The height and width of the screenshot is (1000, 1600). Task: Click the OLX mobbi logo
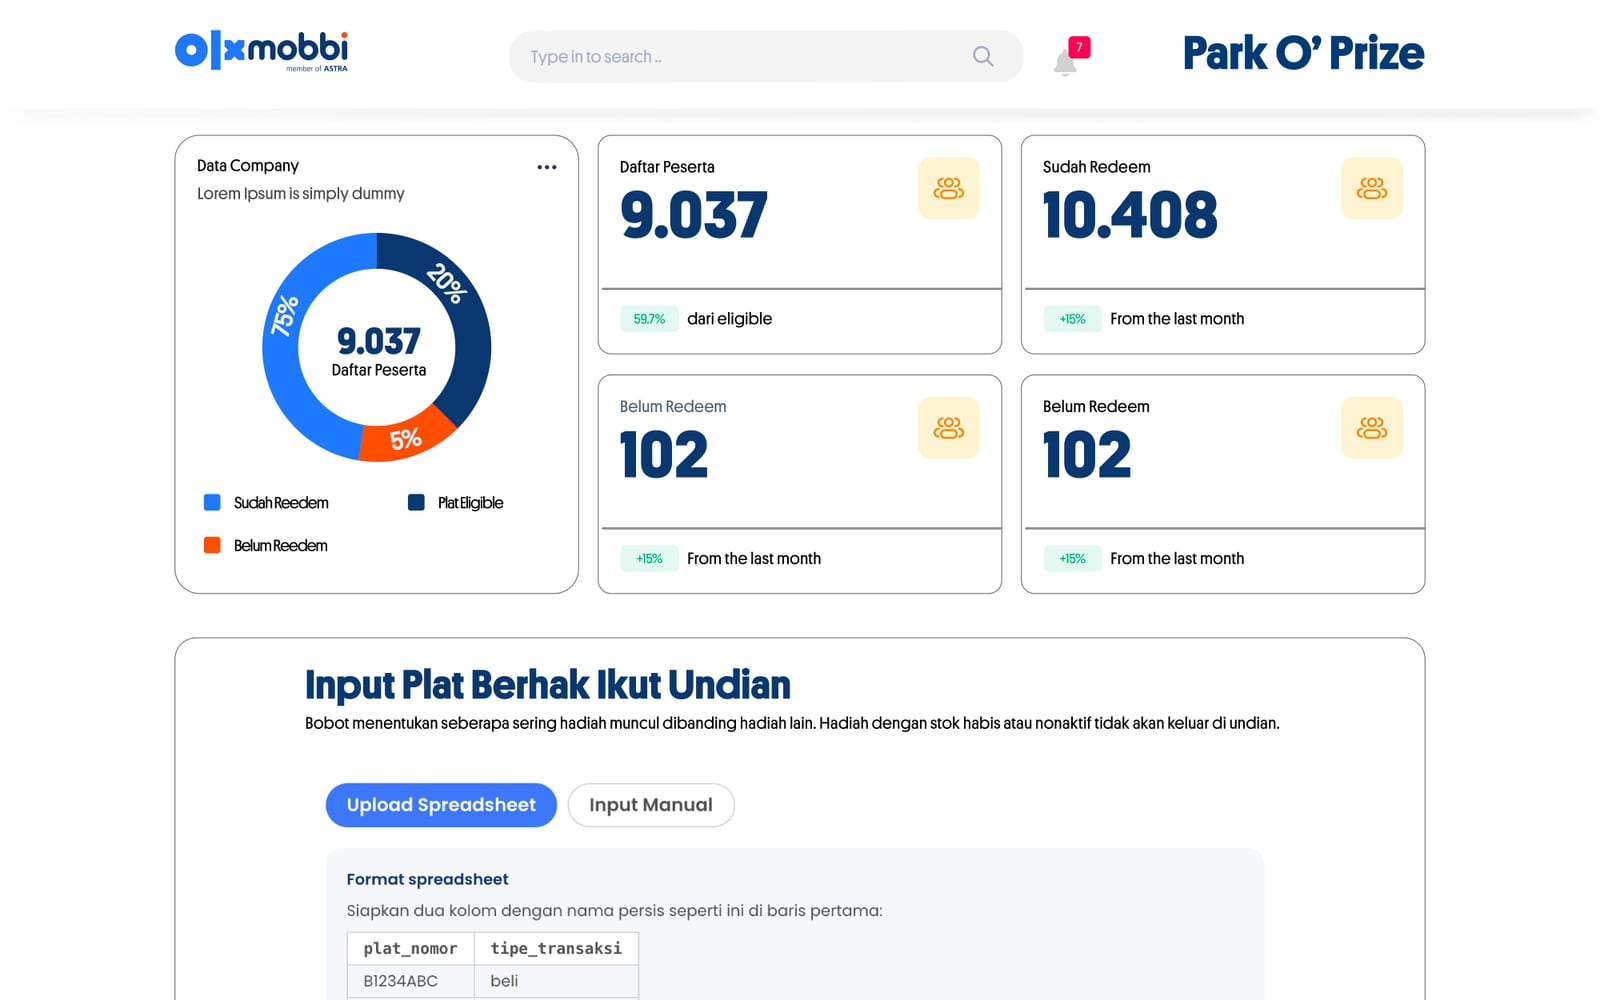click(x=261, y=51)
